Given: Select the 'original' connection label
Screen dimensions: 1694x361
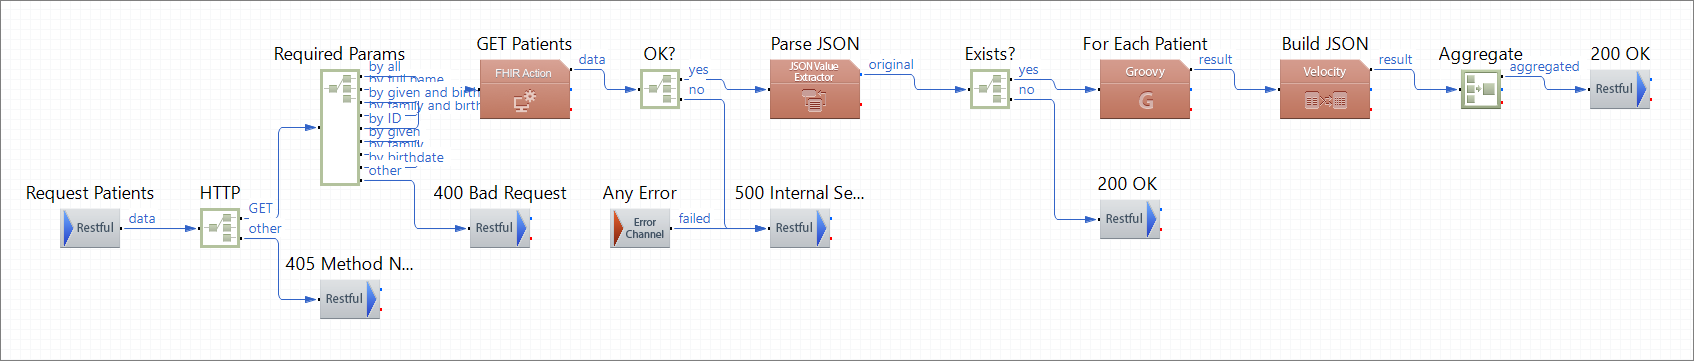Looking at the screenshot, I should click(891, 65).
